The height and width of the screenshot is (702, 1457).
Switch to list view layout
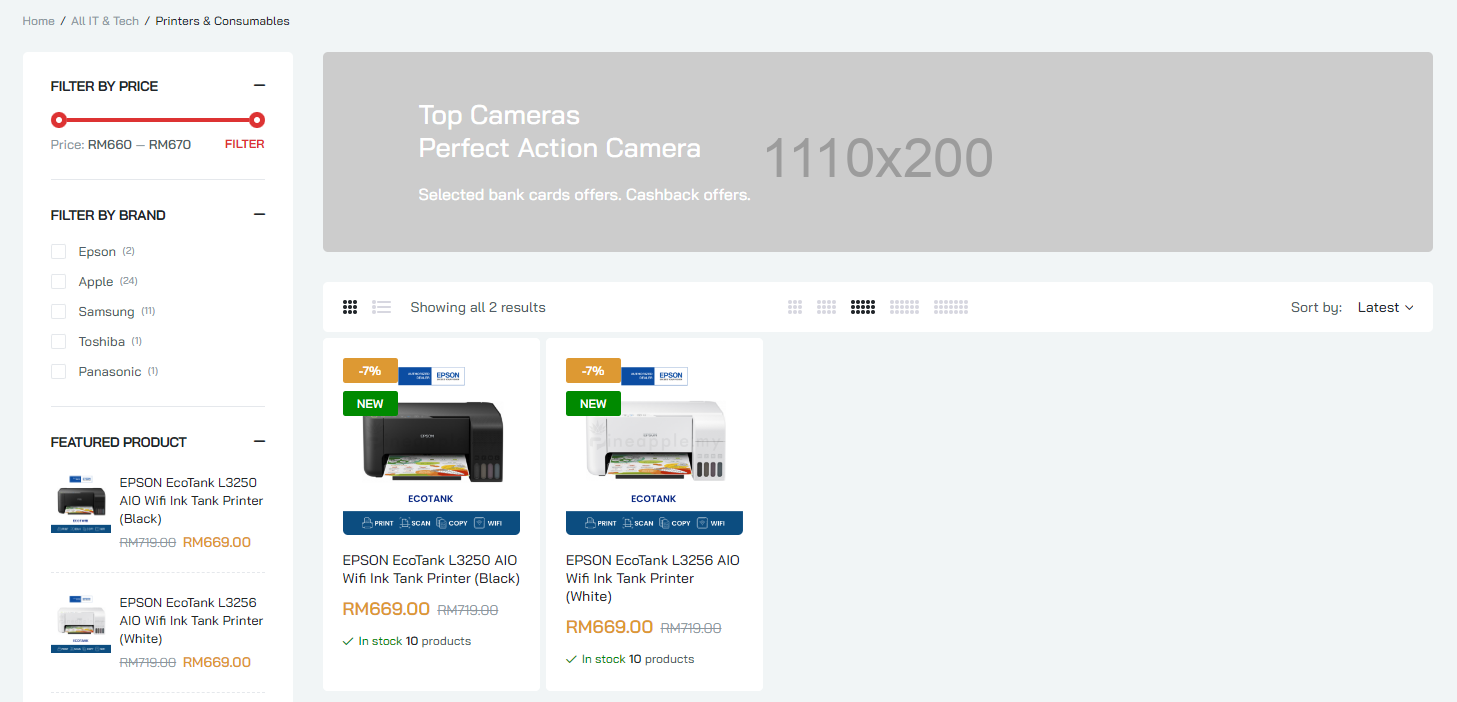[x=381, y=307]
